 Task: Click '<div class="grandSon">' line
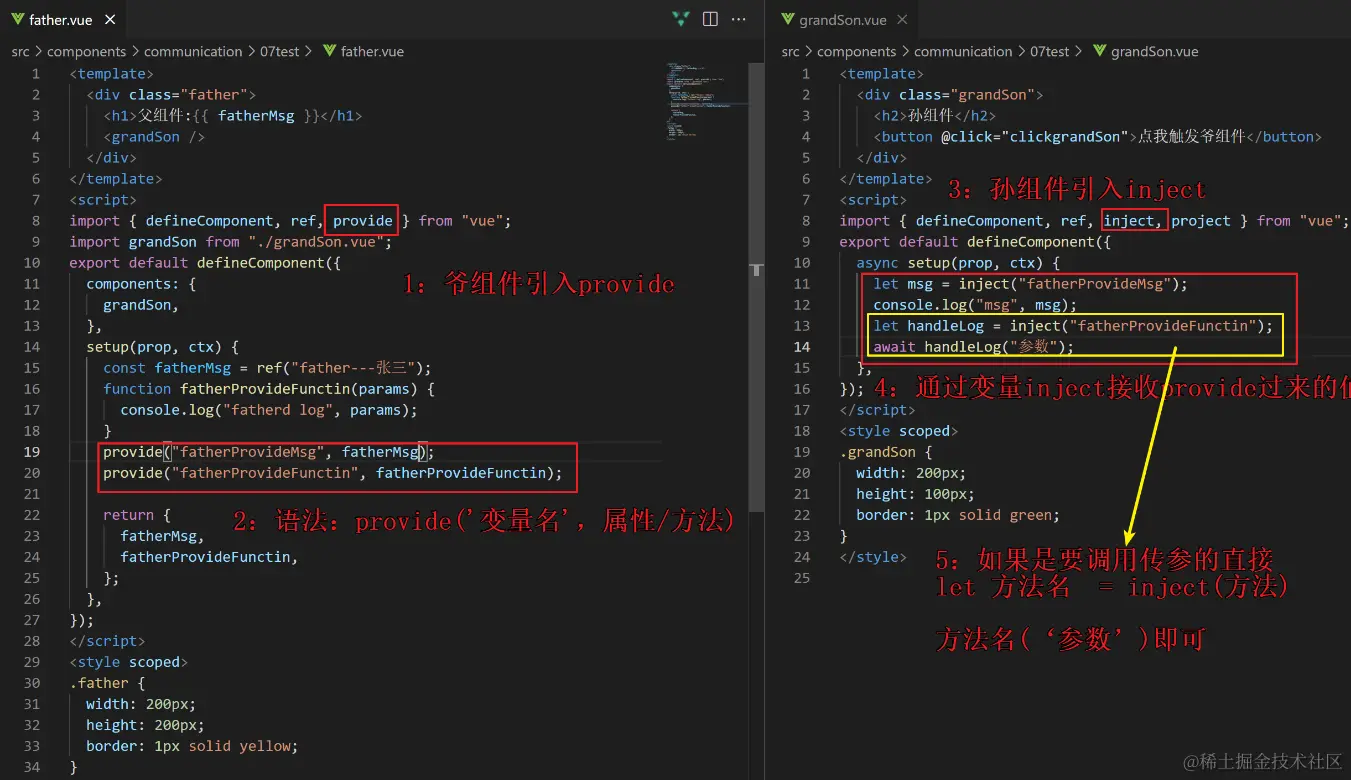click(950, 95)
